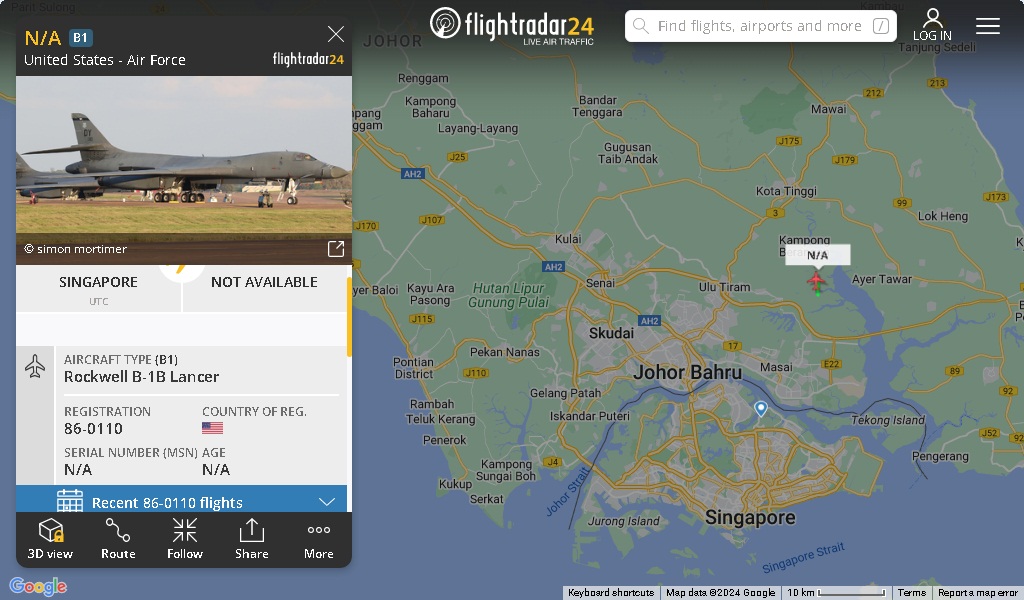Click the SINGAPORE origin label
This screenshot has height=600, width=1024.
(x=98, y=282)
